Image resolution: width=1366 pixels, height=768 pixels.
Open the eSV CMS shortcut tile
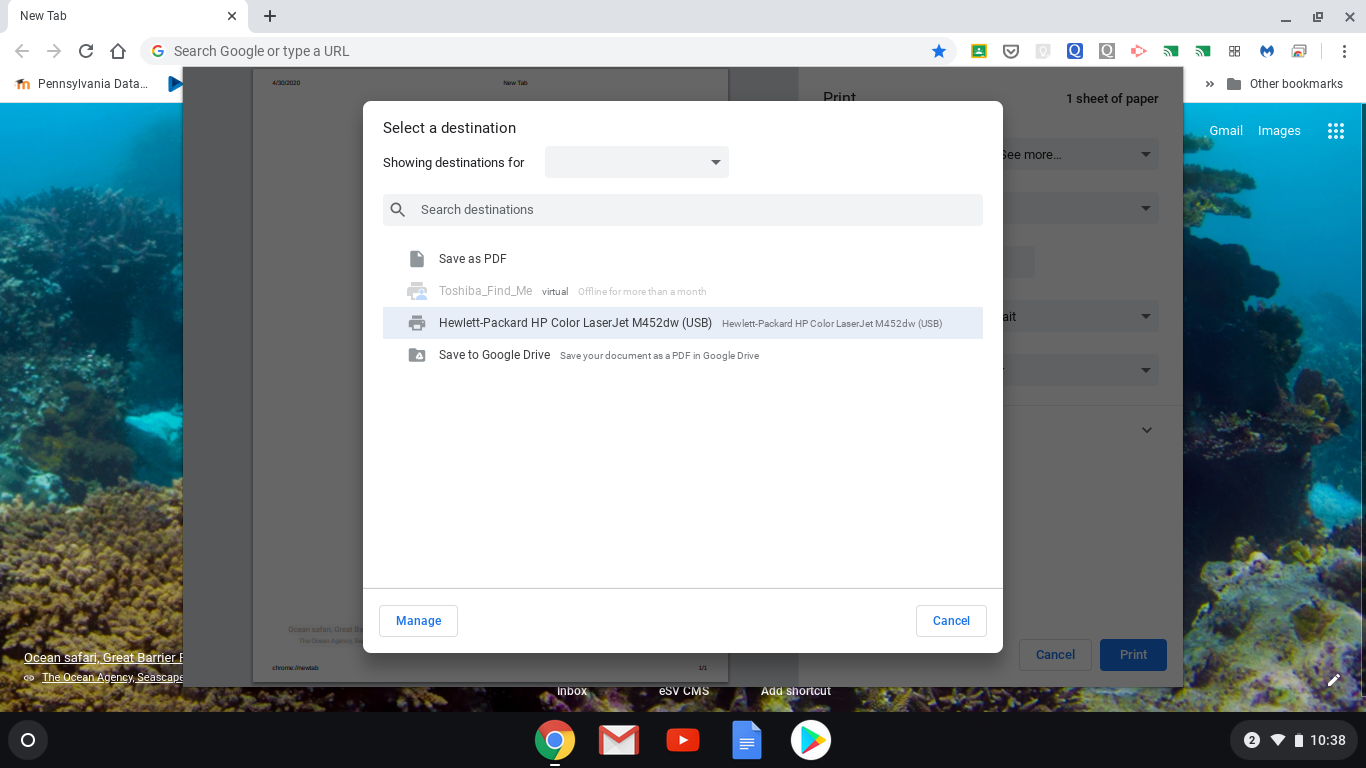684,691
